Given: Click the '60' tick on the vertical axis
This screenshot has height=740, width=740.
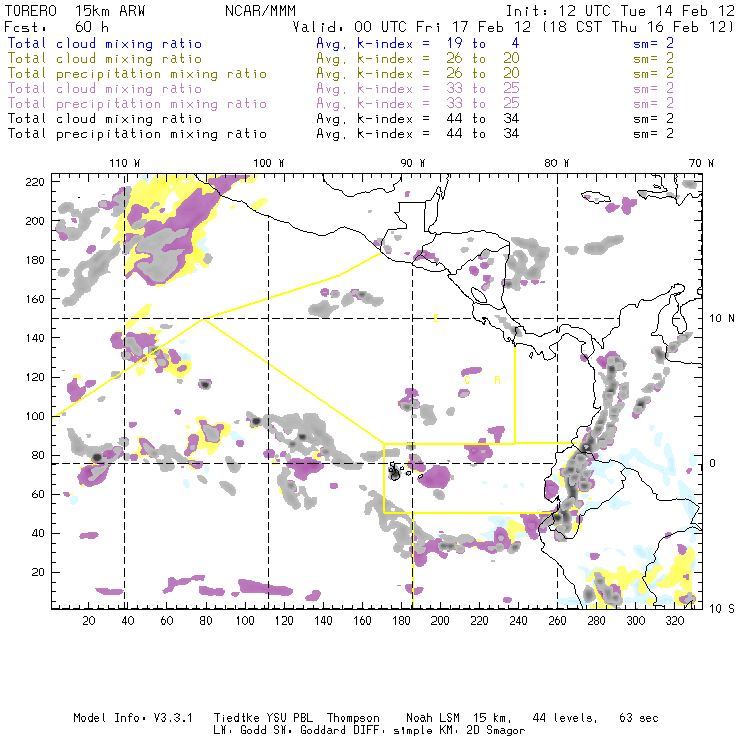Looking at the screenshot, I should (x=38, y=494).
